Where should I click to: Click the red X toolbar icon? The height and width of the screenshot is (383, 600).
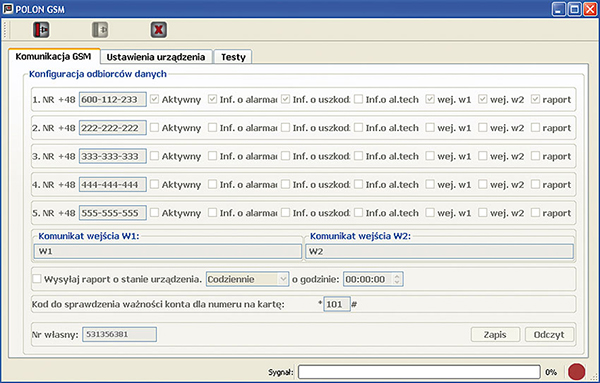tap(158, 30)
